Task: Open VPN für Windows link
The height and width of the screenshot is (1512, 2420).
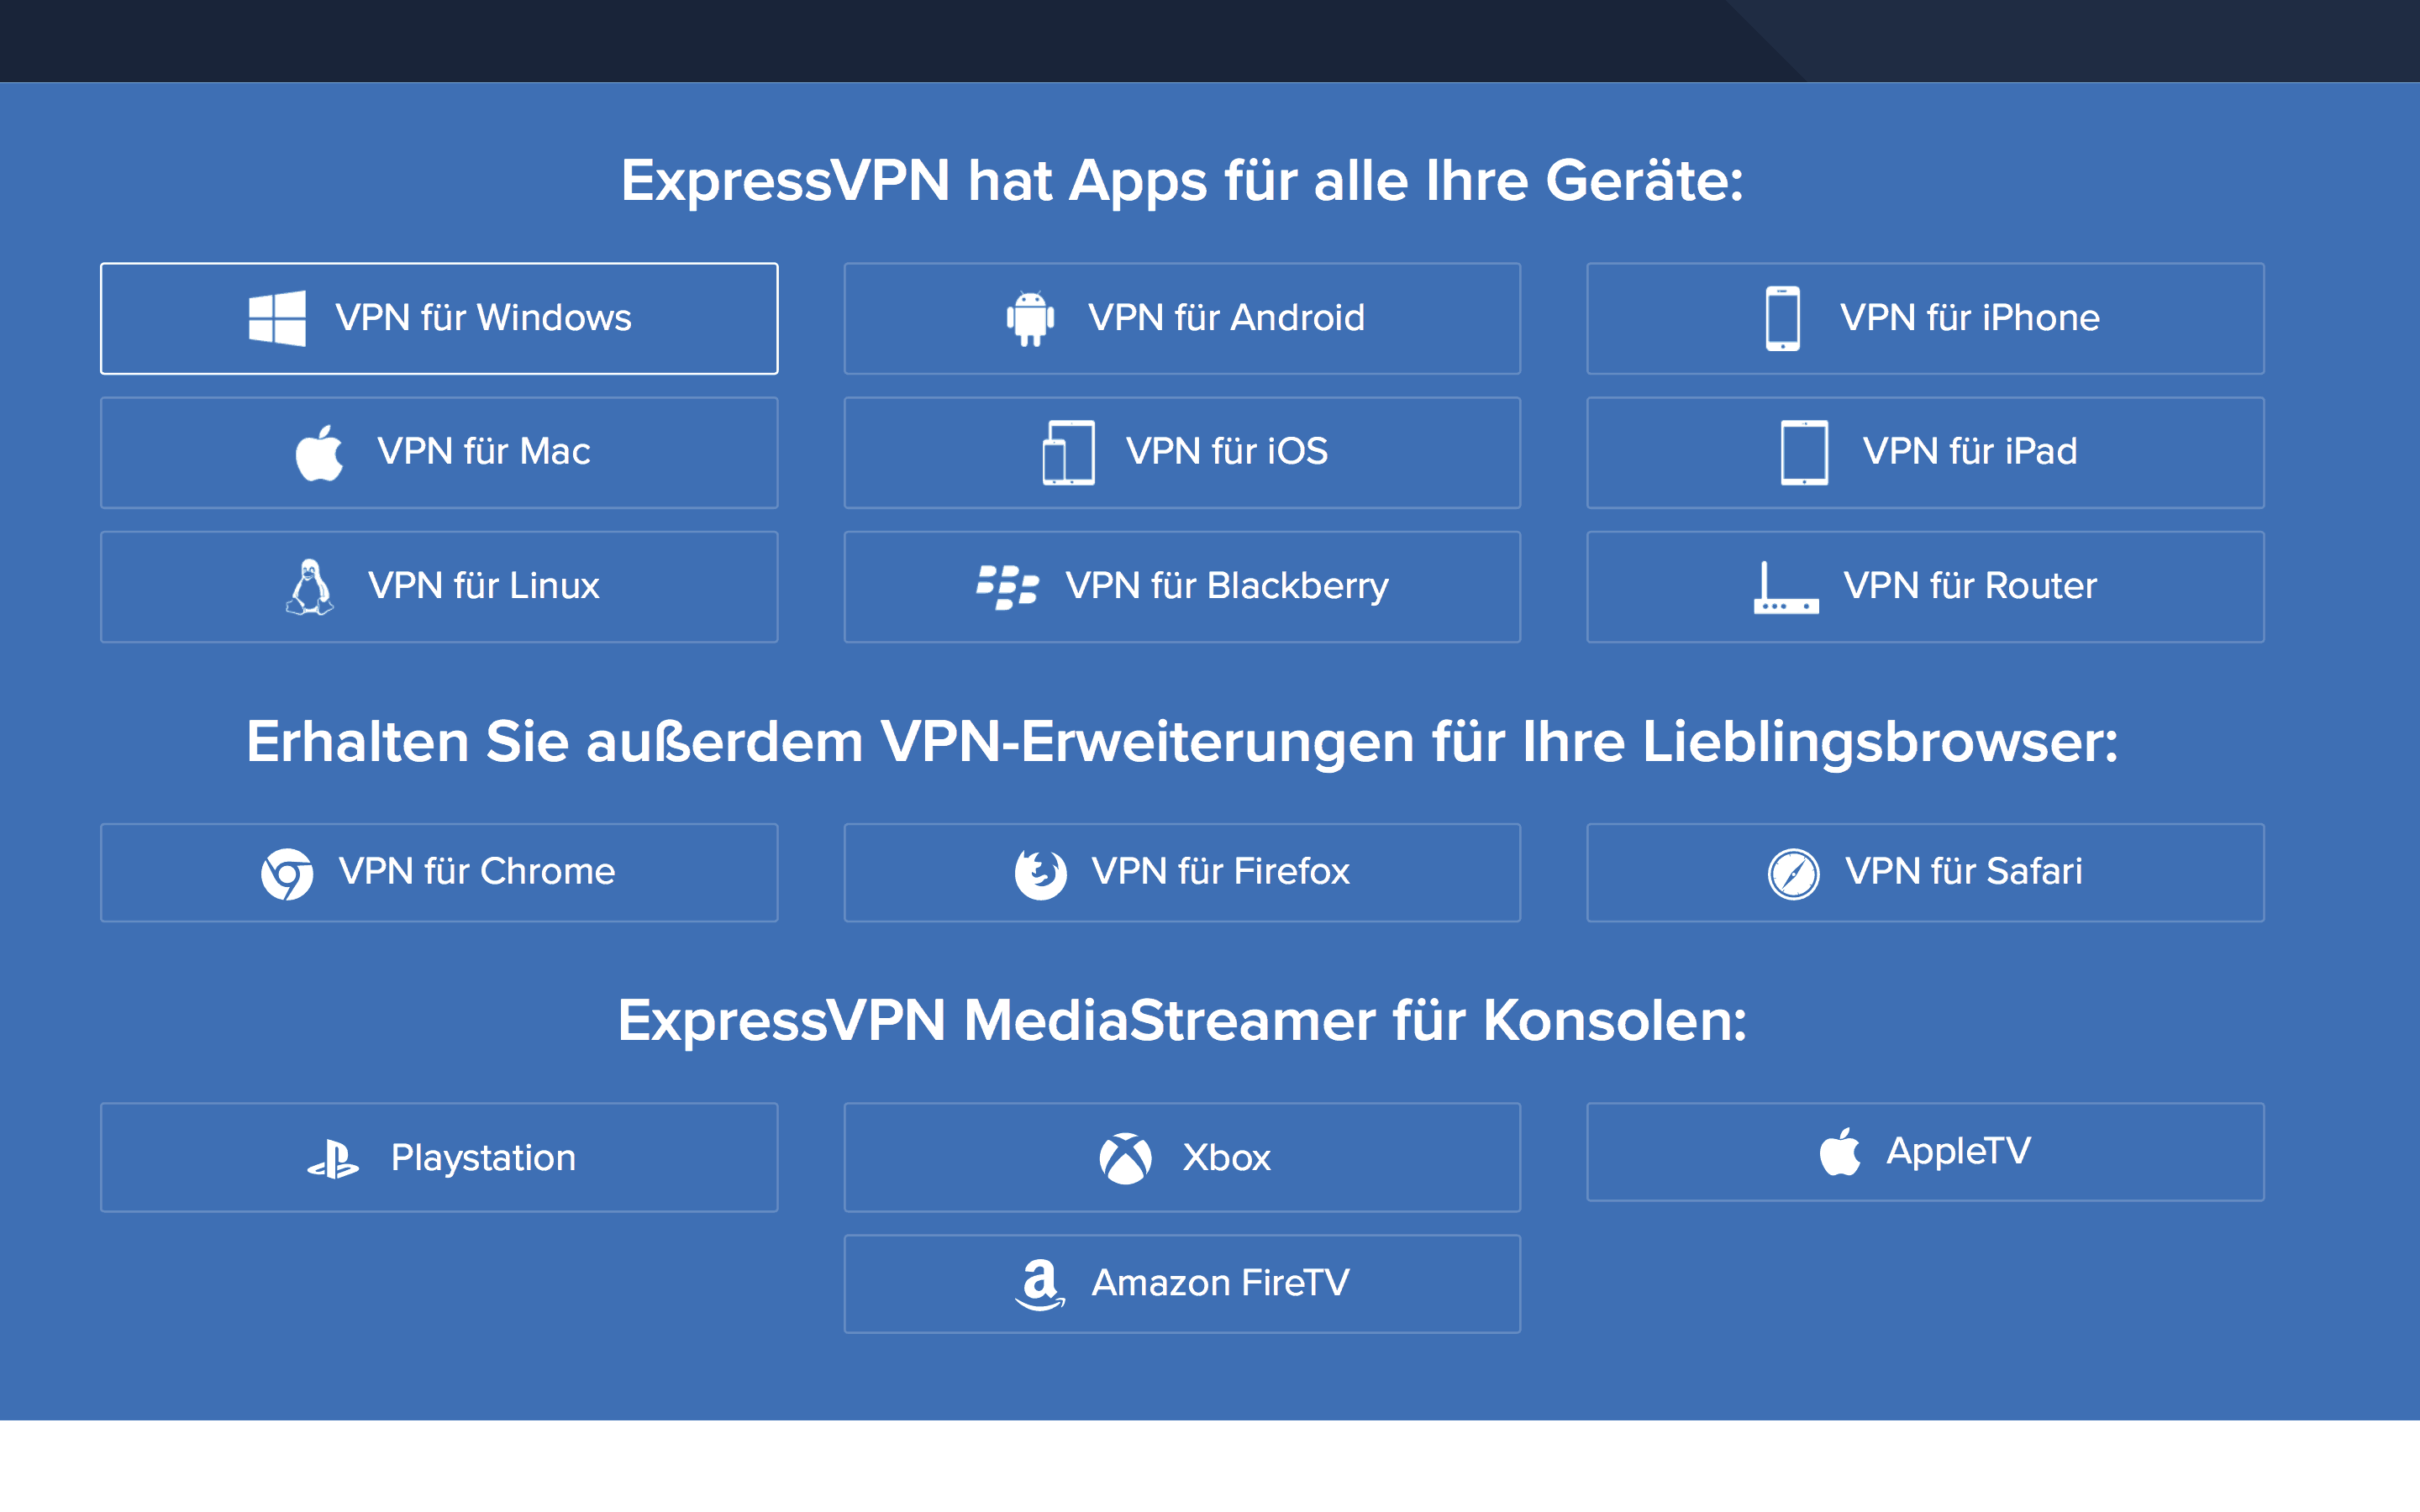Action: click(x=439, y=318)
